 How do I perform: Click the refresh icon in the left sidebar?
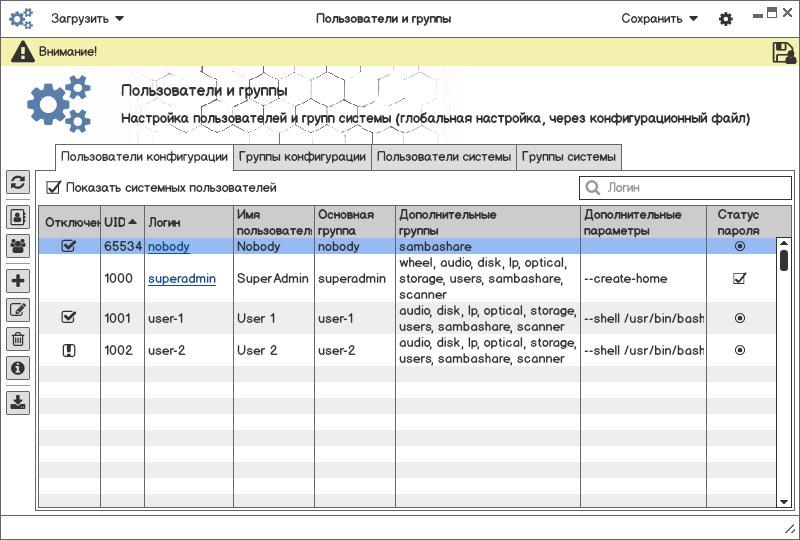click(x=18, y=182)
